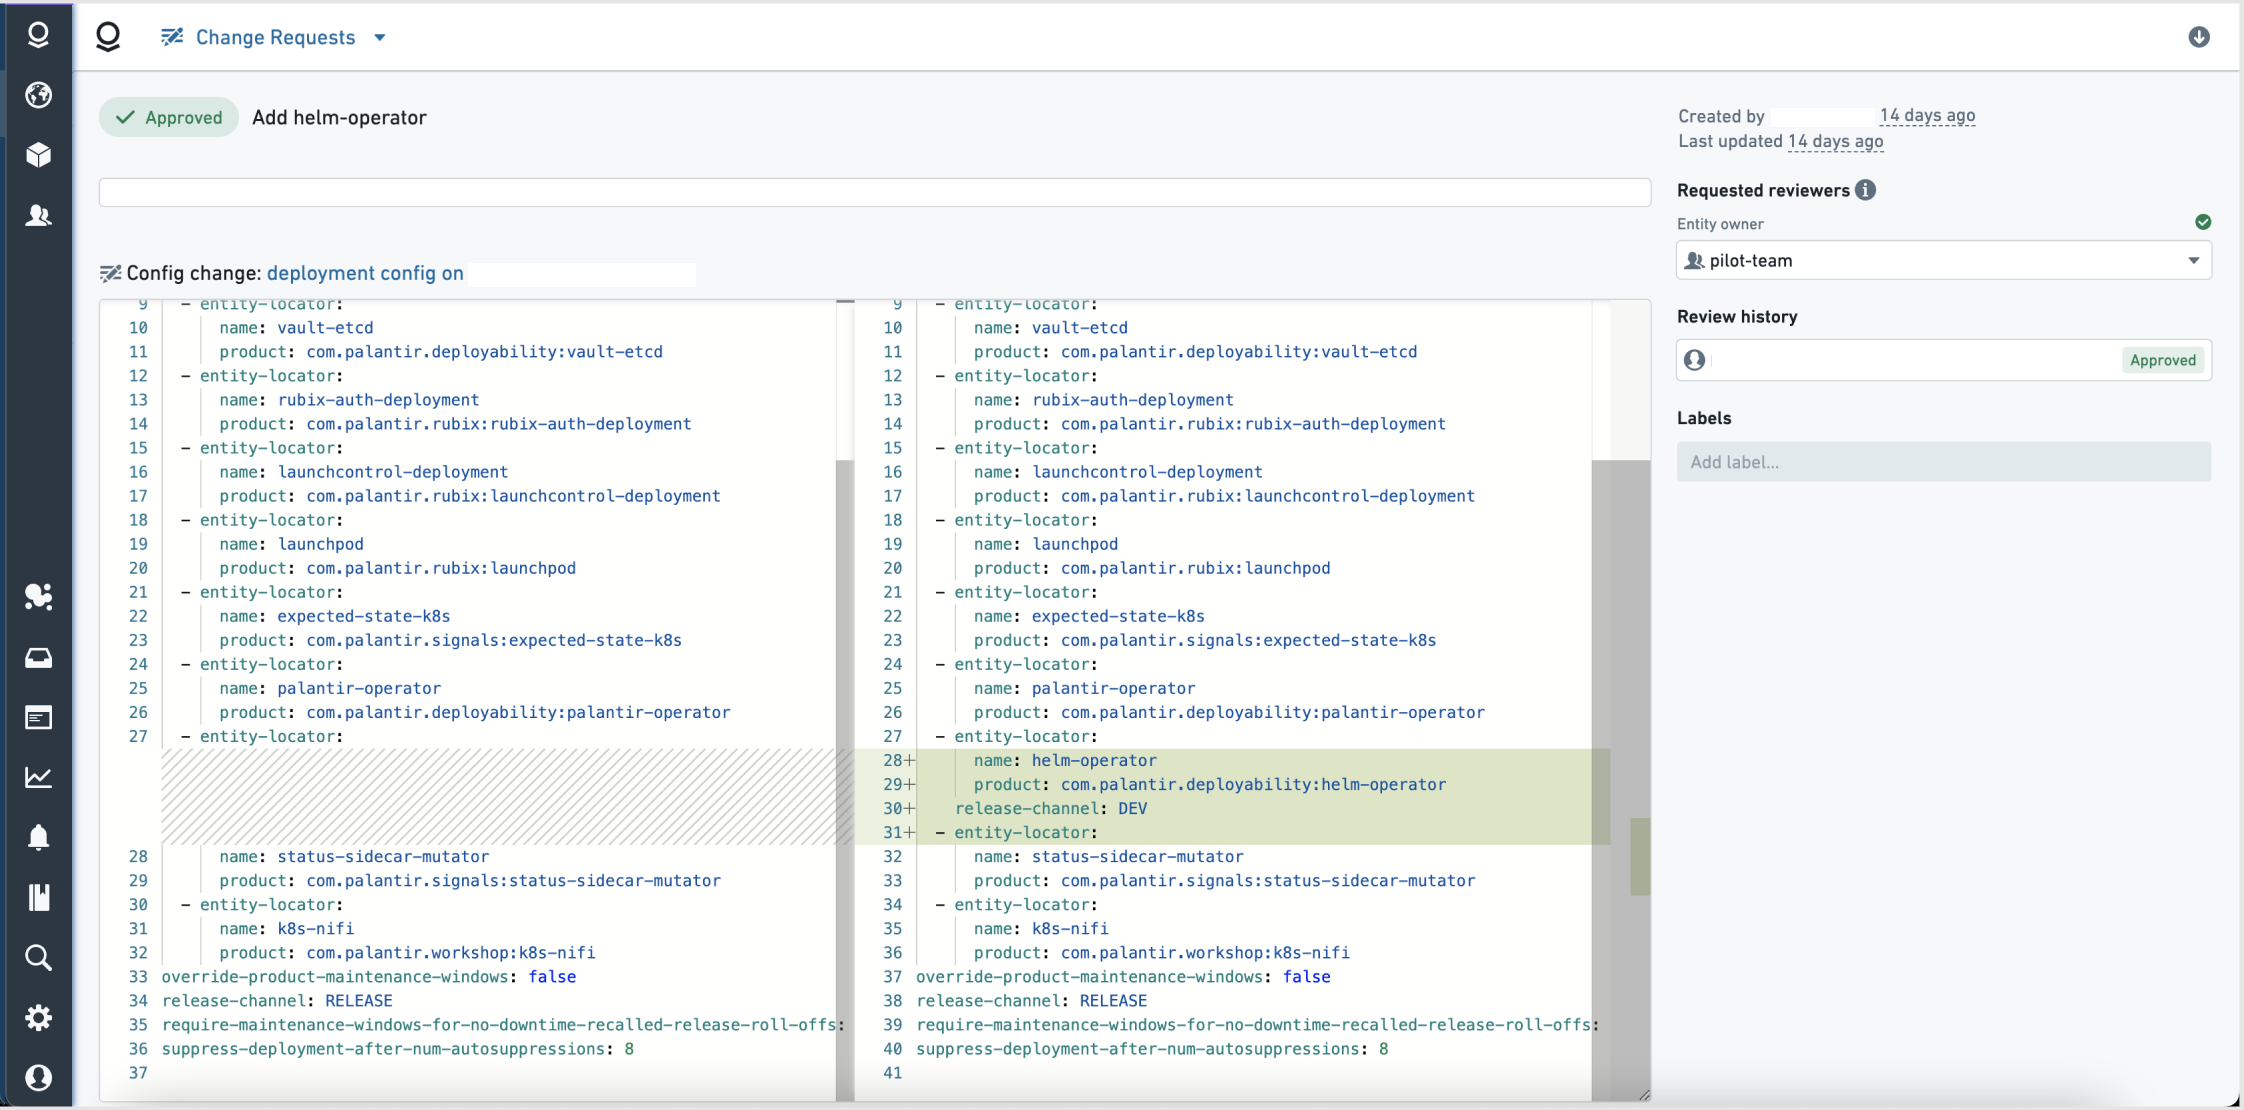Click the left diff pane vertical scrollbar

845,780
